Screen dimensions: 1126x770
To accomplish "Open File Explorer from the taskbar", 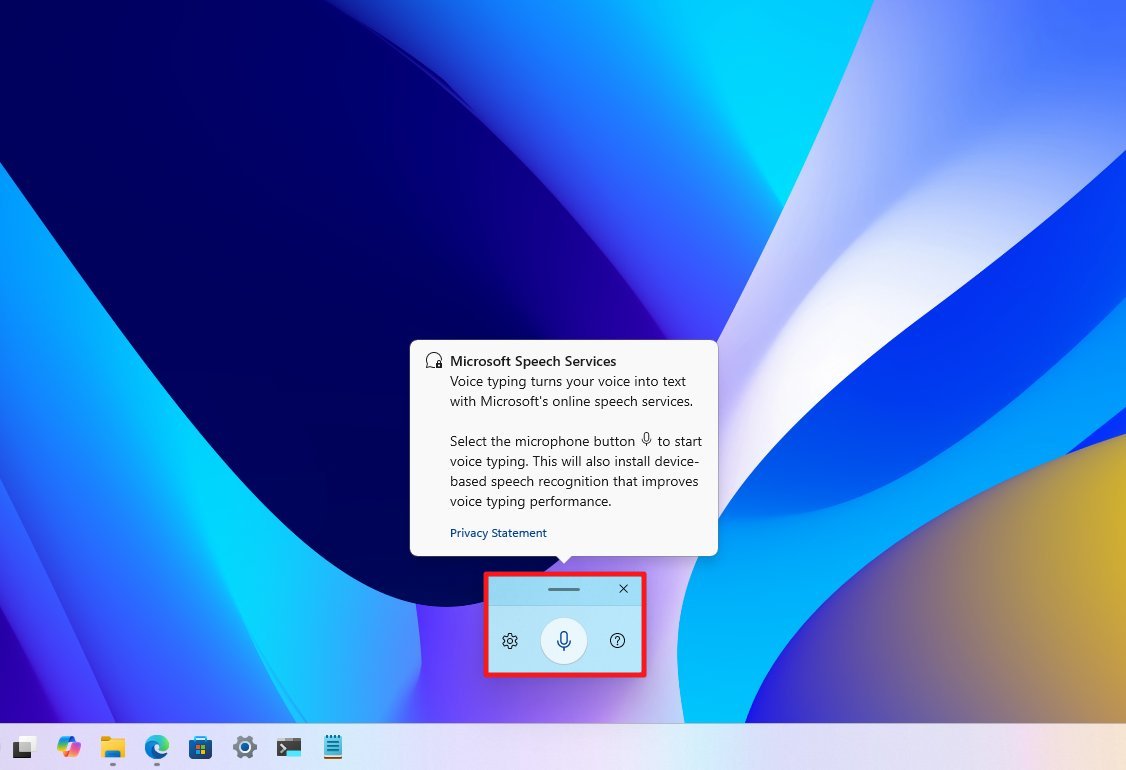I will tap(112, 747).
